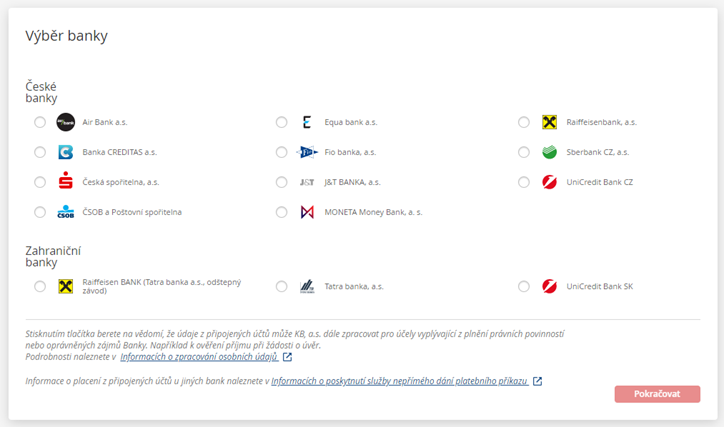Click the Air Bank logo icon
This screenshot has width=724, height=427.
pos(66,122)
